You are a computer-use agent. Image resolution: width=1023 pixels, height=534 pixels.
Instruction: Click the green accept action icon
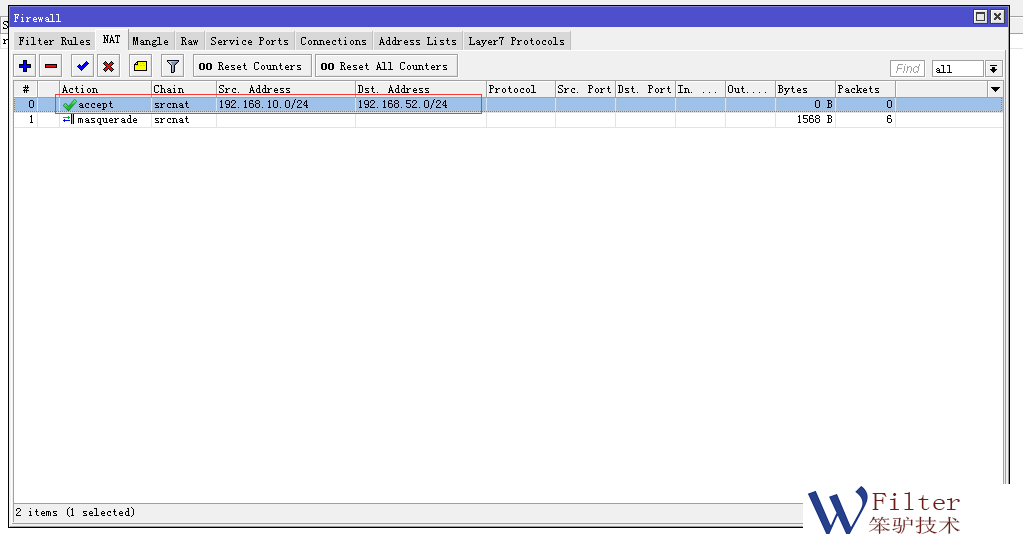[x=69, y=105]
